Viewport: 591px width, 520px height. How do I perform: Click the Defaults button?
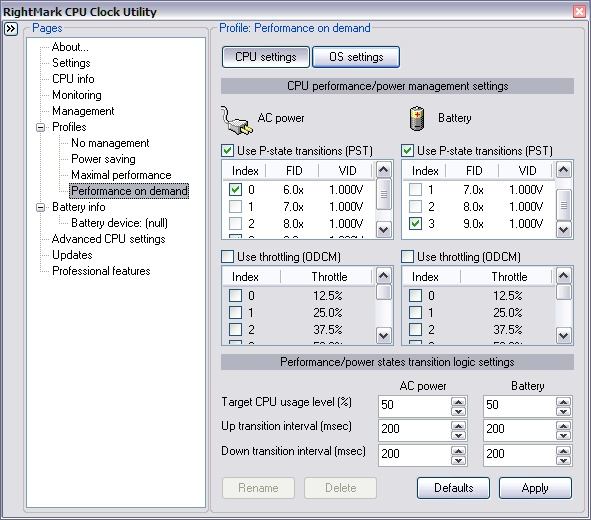[453, 488]
